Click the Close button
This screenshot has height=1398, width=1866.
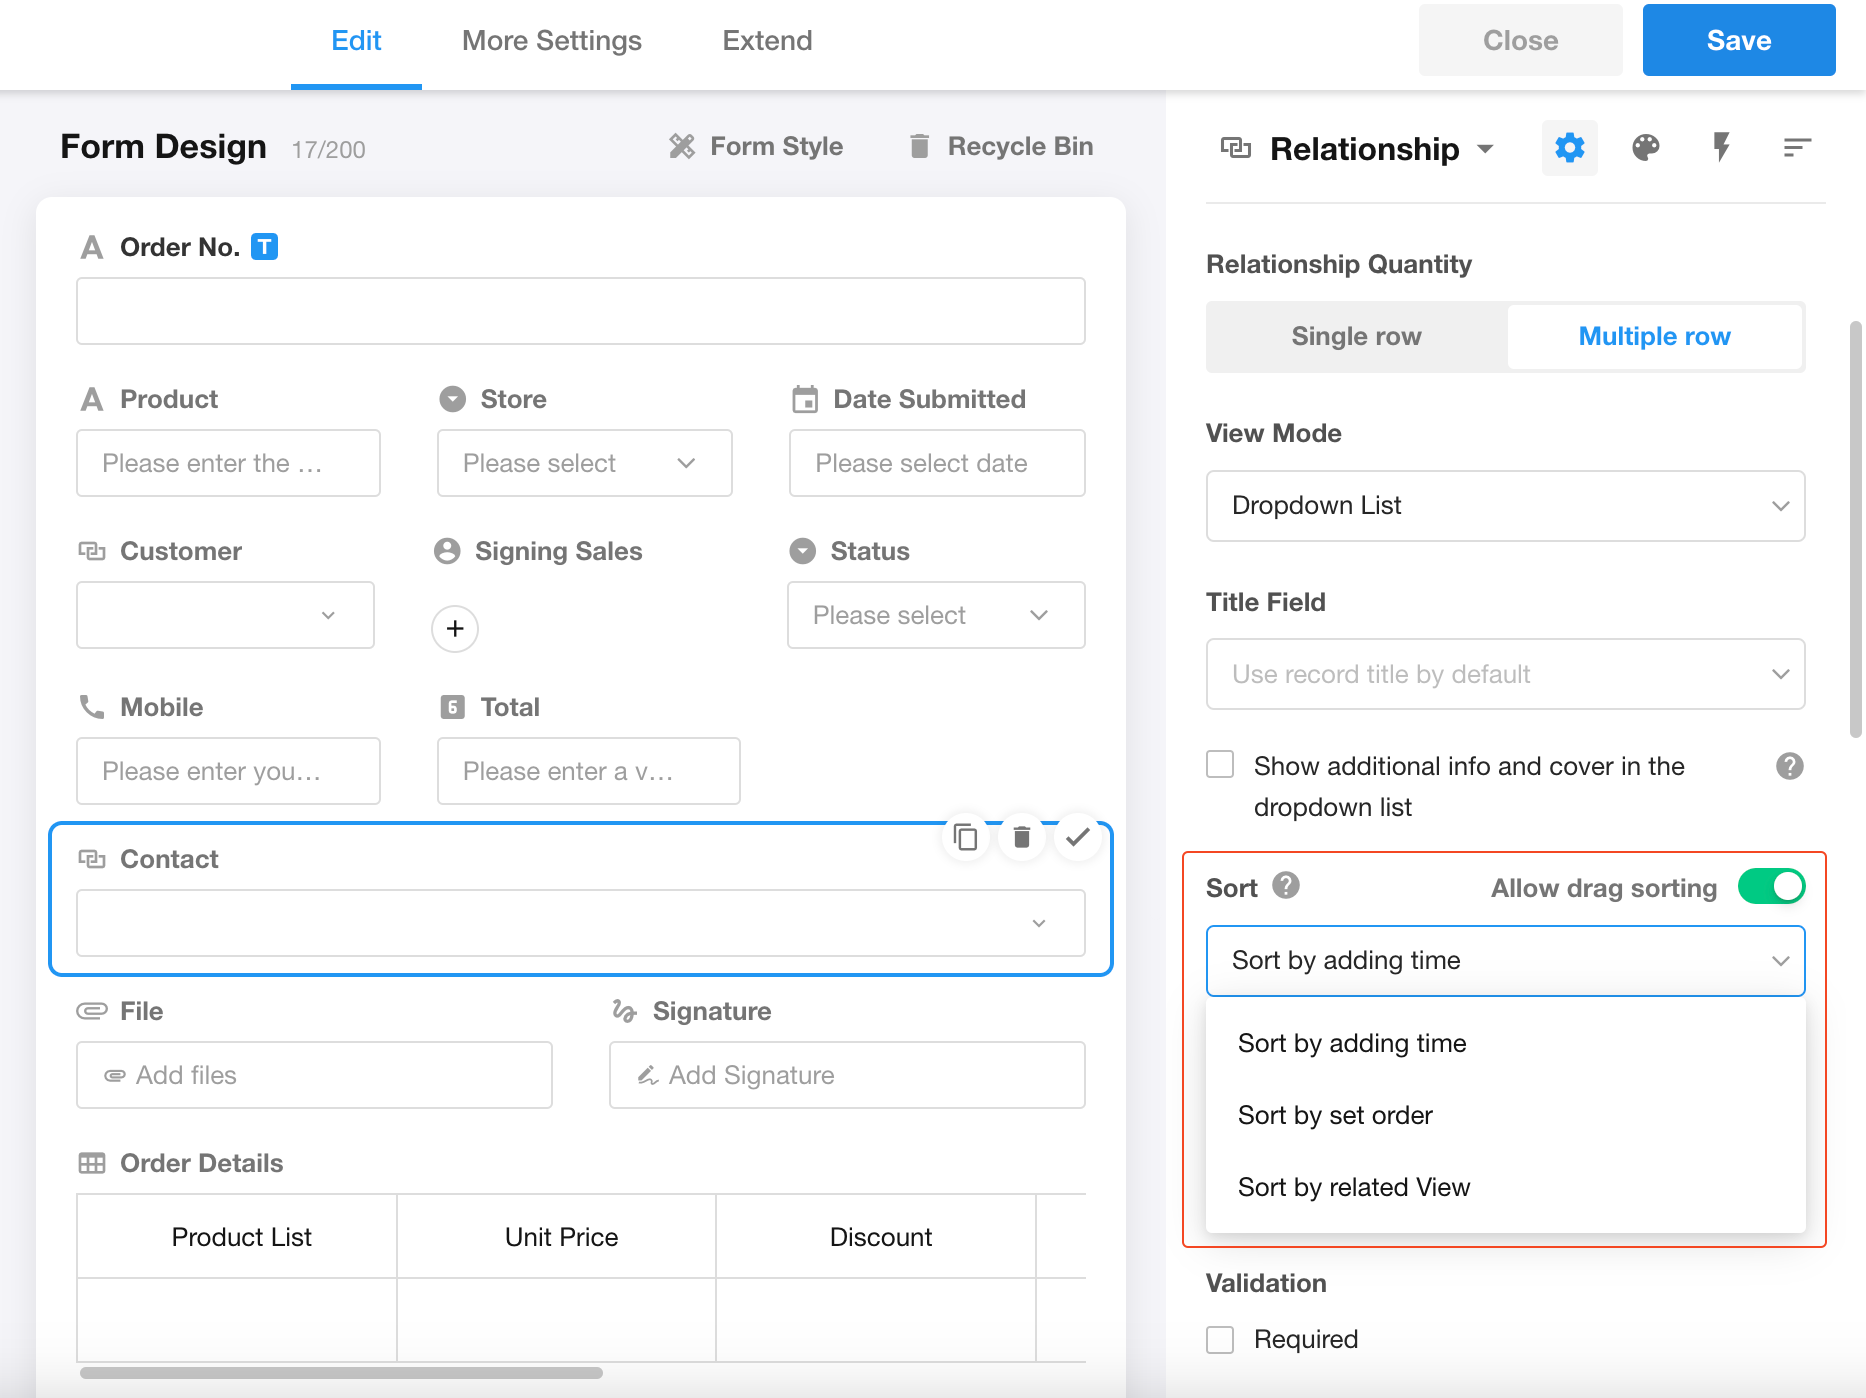[1520, 40]
